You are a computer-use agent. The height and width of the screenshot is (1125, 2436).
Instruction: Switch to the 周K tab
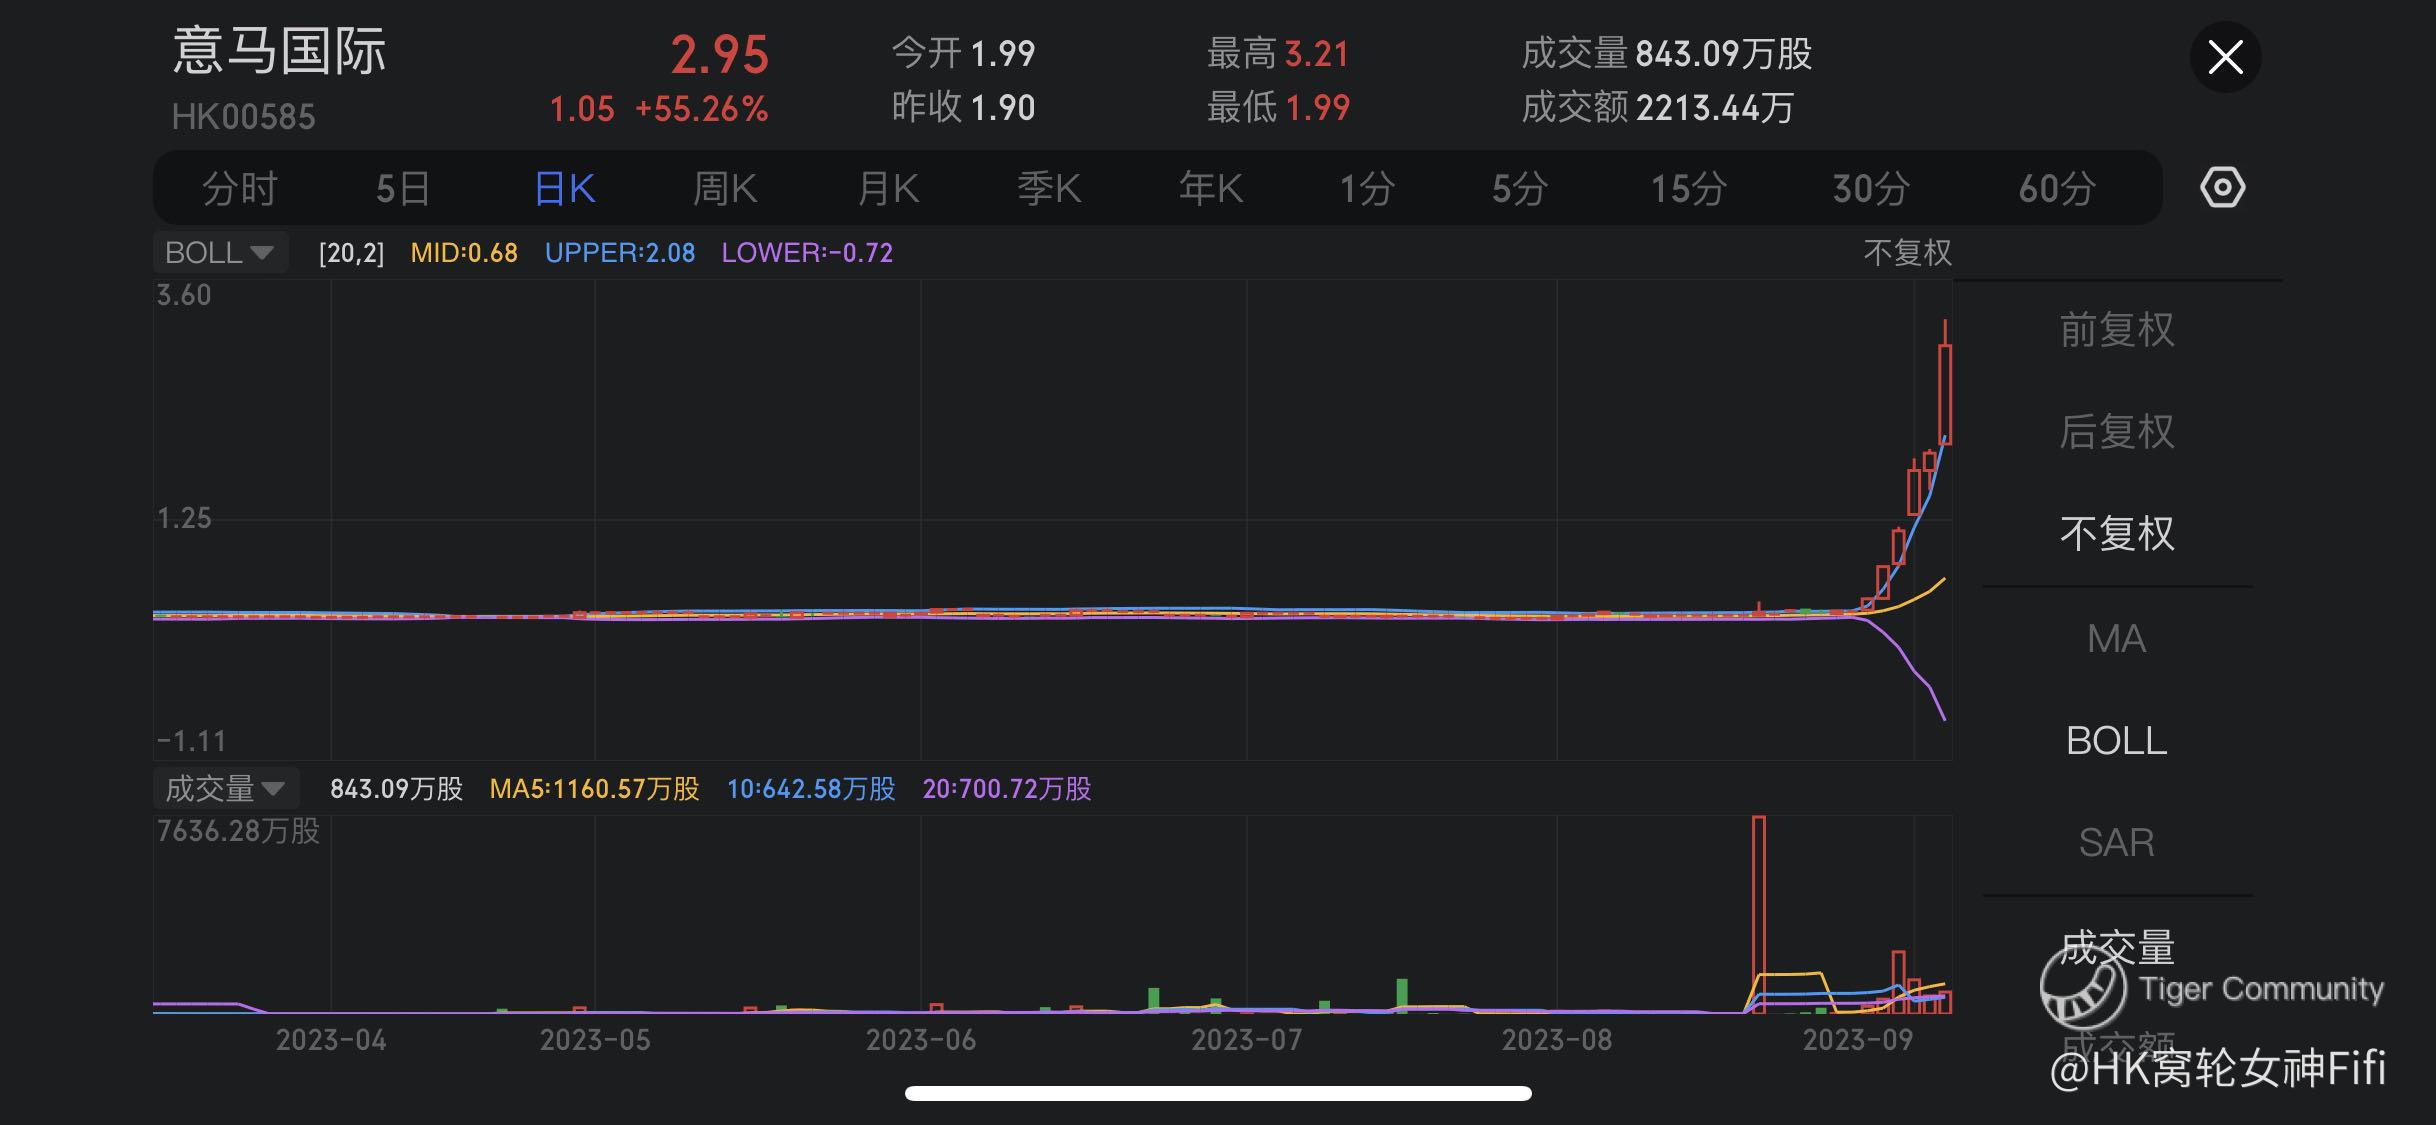coord(725,188)
